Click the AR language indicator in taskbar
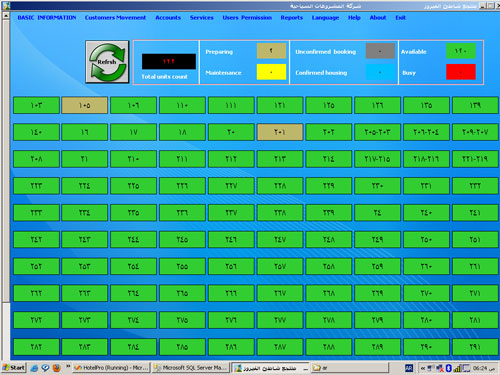Screen dimensions: 500x375 coord(409,368)
